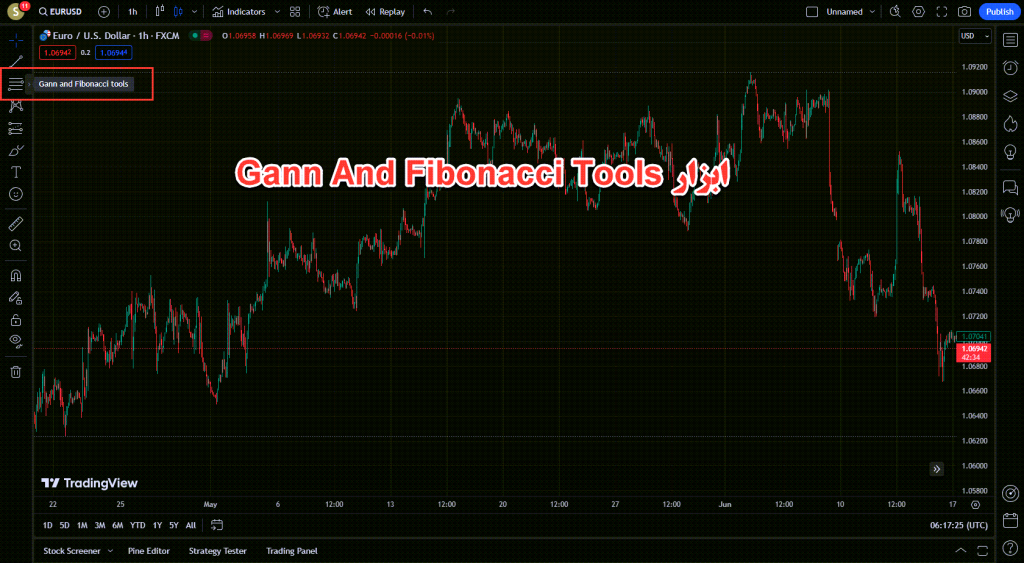Open the USD currency dropdown
The image size is (1024, 563).
[x=968, y=36]
